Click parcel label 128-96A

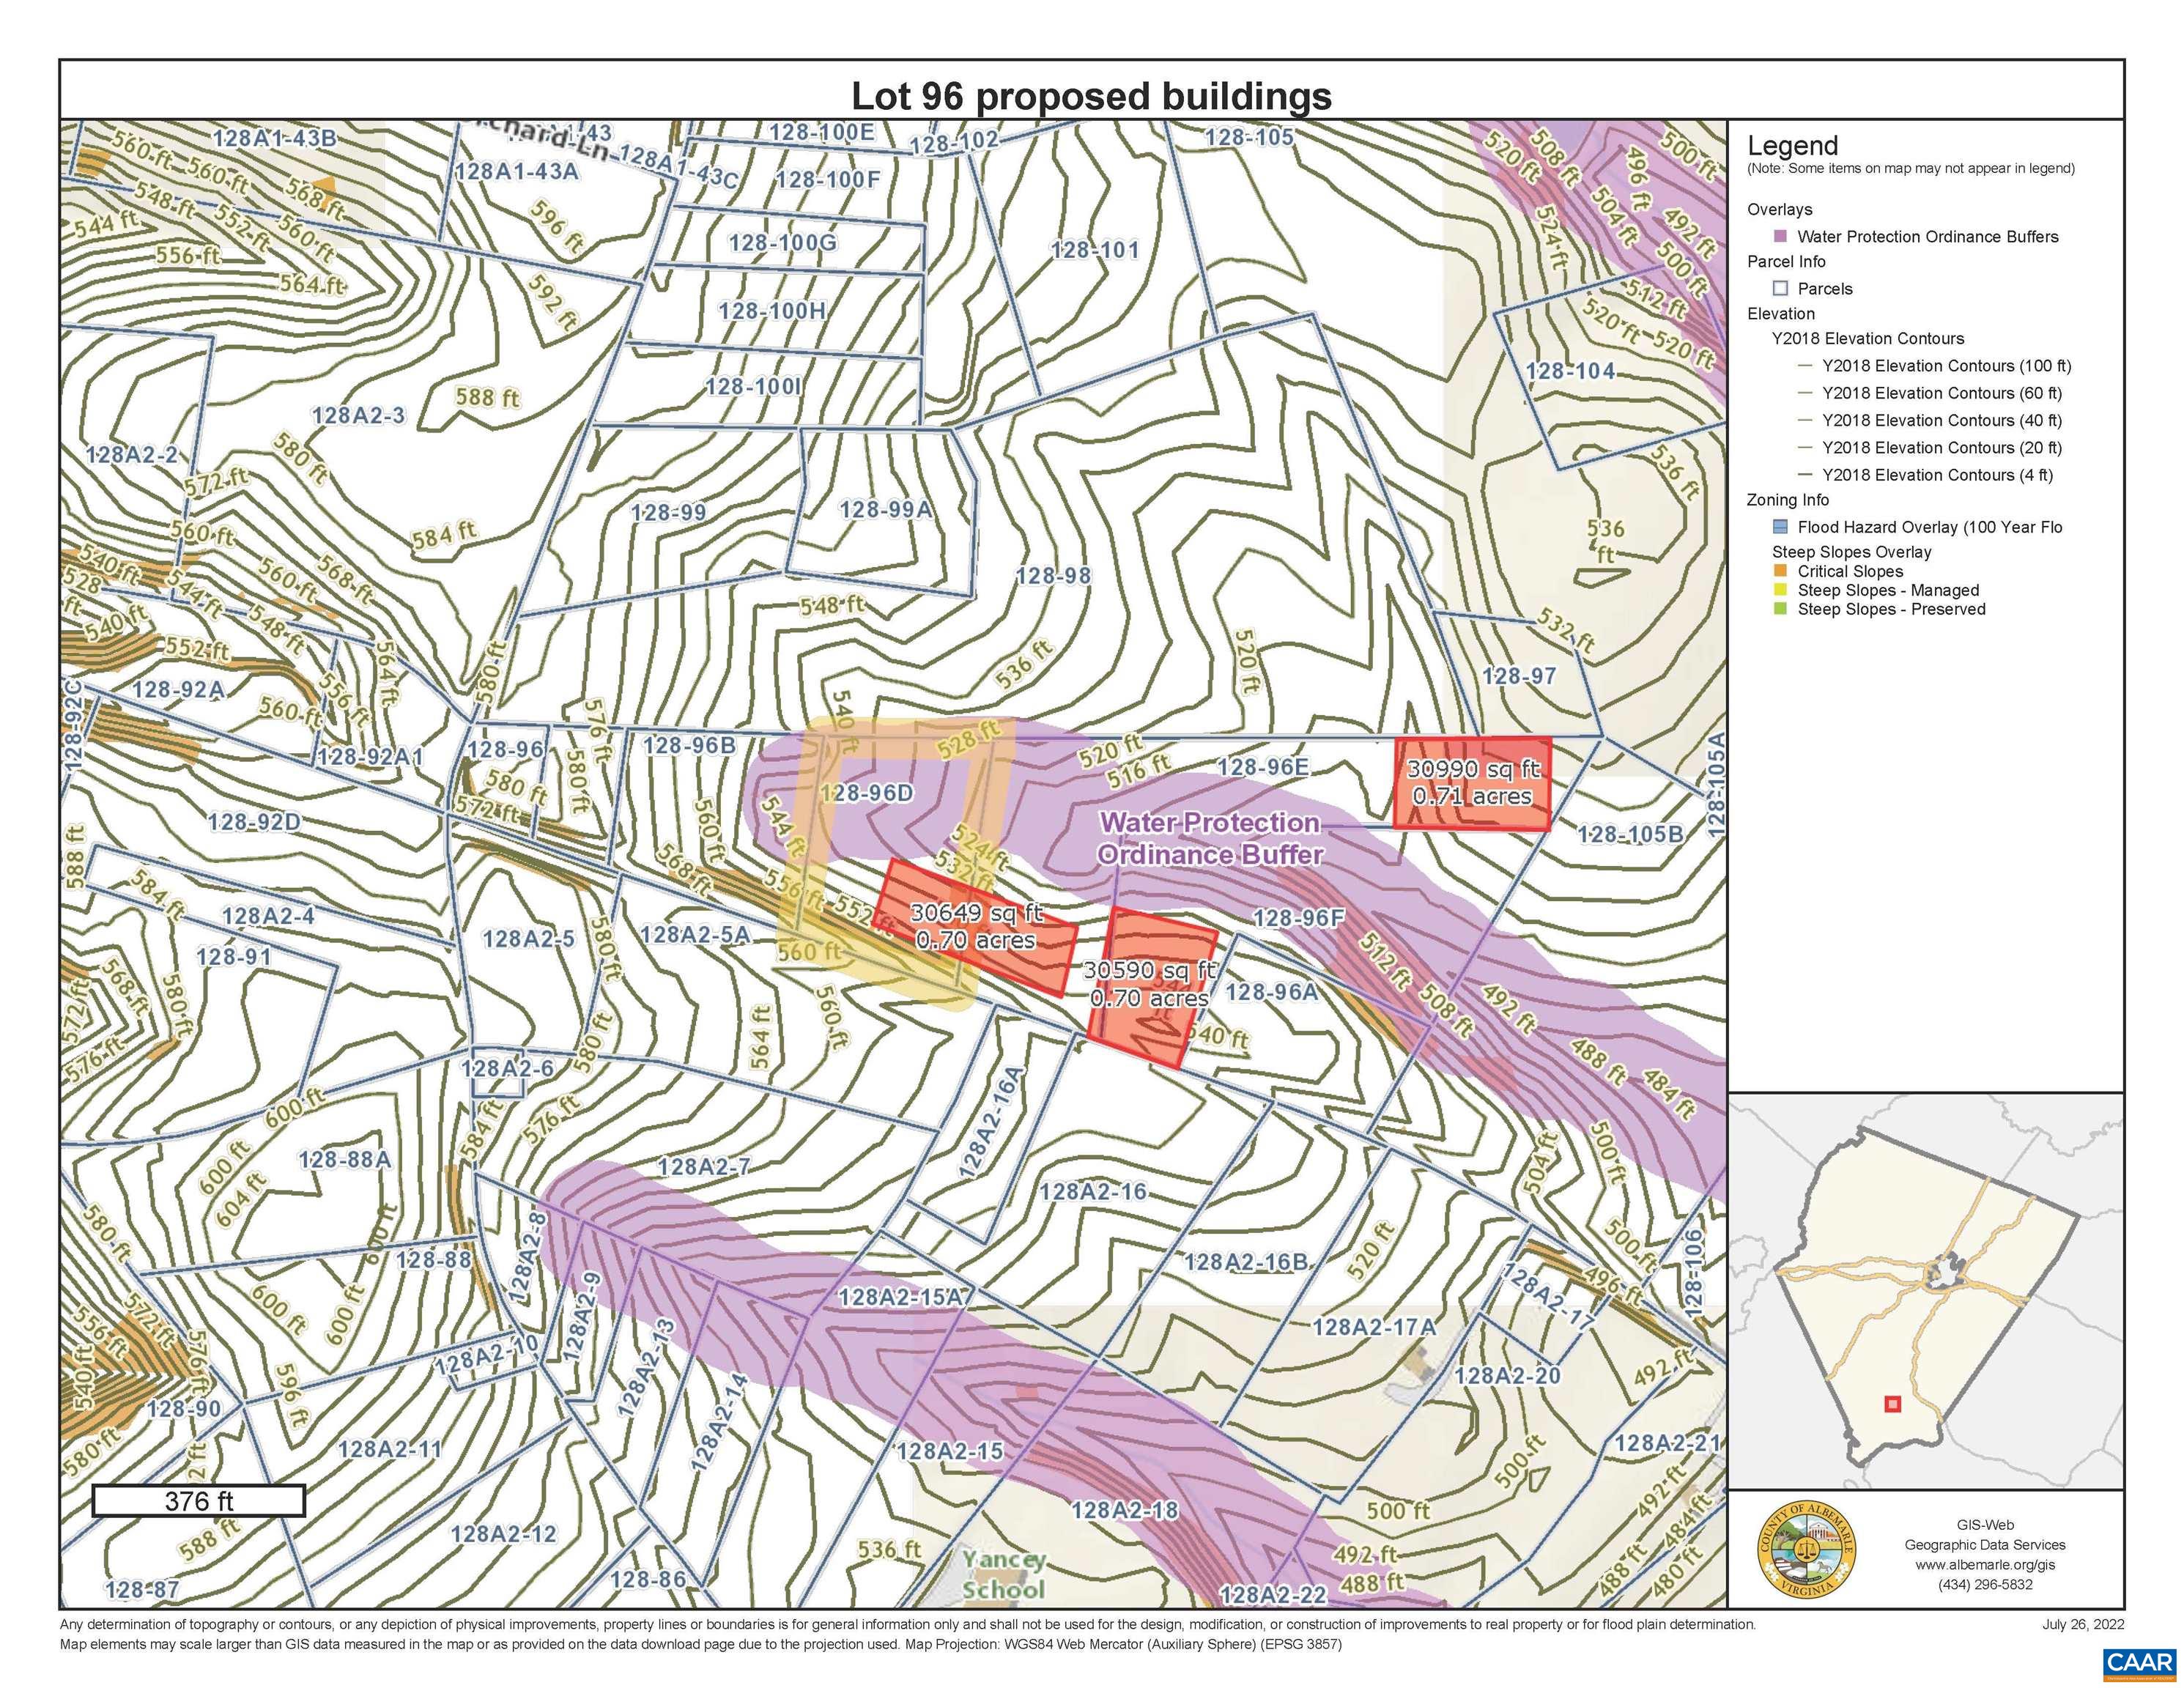tap(1271, 991)
